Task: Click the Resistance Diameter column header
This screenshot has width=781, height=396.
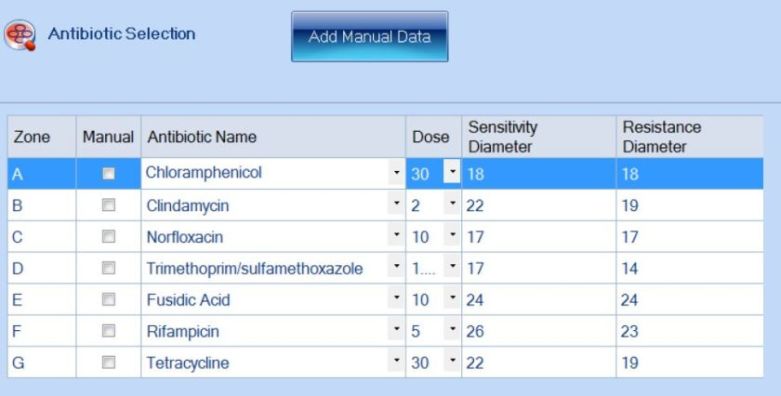Action: (690, 137)
